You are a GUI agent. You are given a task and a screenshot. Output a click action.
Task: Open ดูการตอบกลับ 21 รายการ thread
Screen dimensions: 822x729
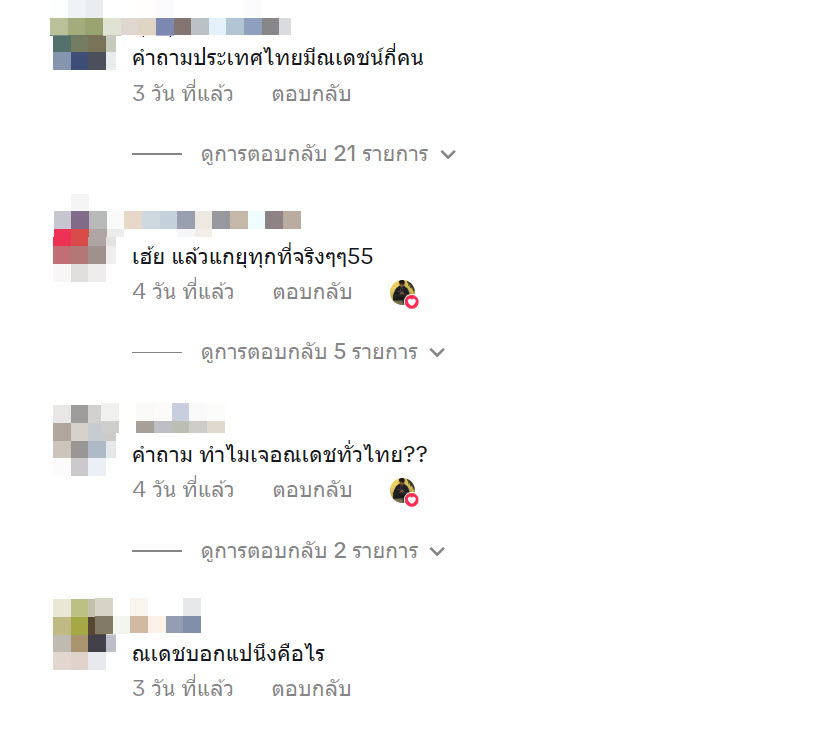coord(315,155)
